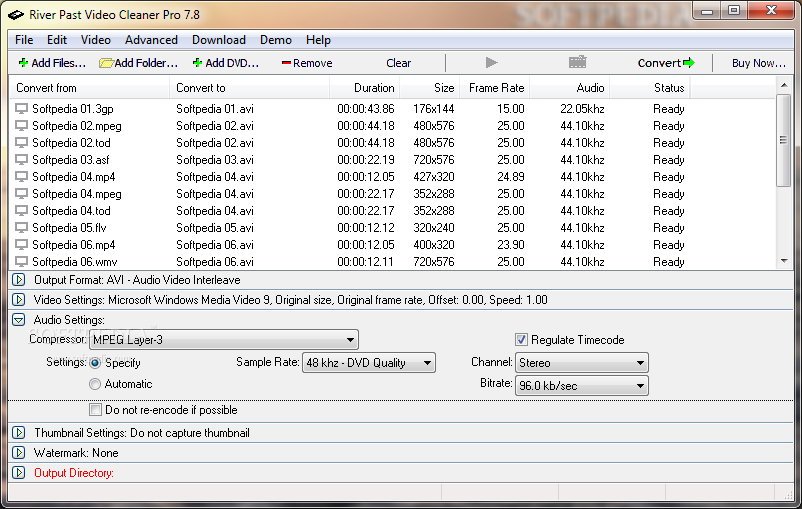The height and width of the screenshot is (509, 802).
Task: Click the clapperboard film icon in toolbar
Action: [577, 62]
